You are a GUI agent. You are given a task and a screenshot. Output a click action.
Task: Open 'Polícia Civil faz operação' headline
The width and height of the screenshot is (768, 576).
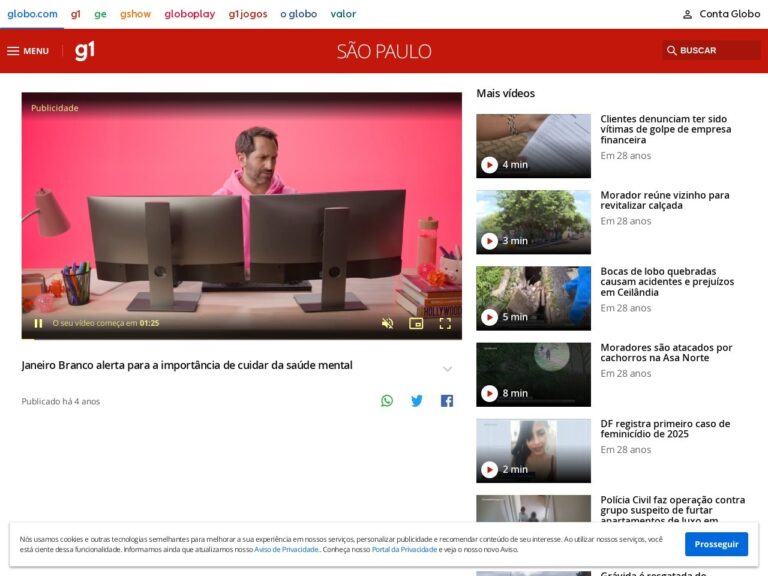[672, 508]
